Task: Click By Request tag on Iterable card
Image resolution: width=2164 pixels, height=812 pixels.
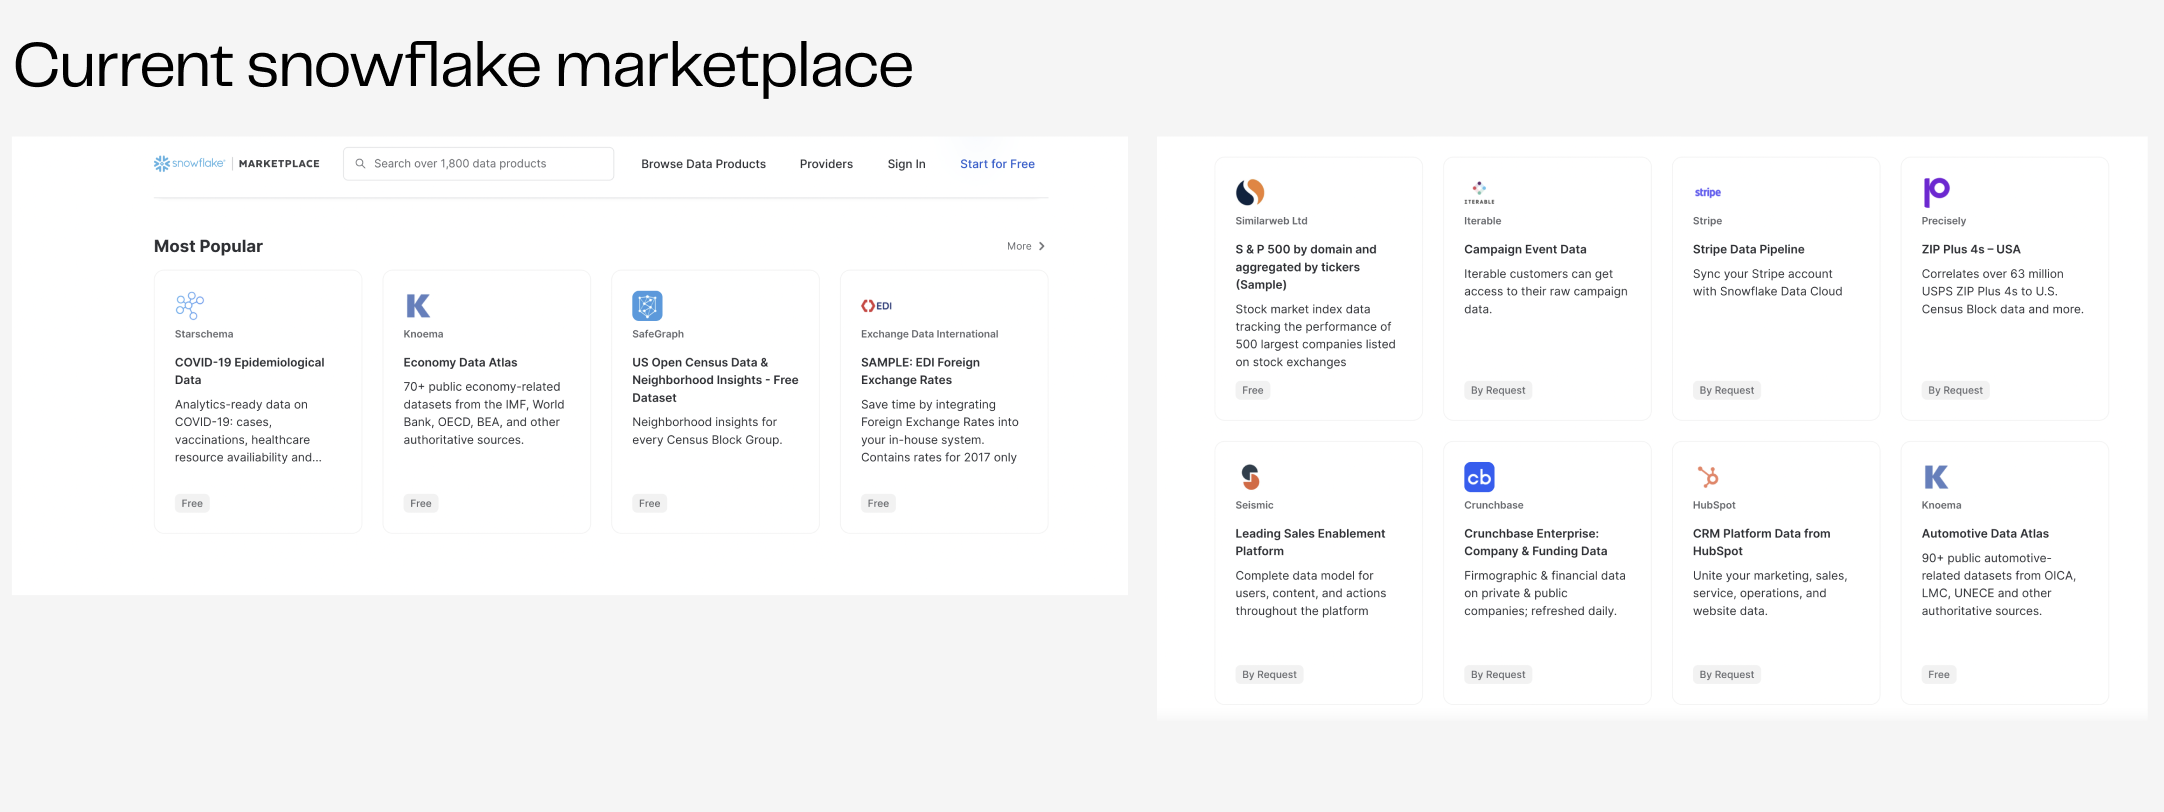Action: 1498,390
